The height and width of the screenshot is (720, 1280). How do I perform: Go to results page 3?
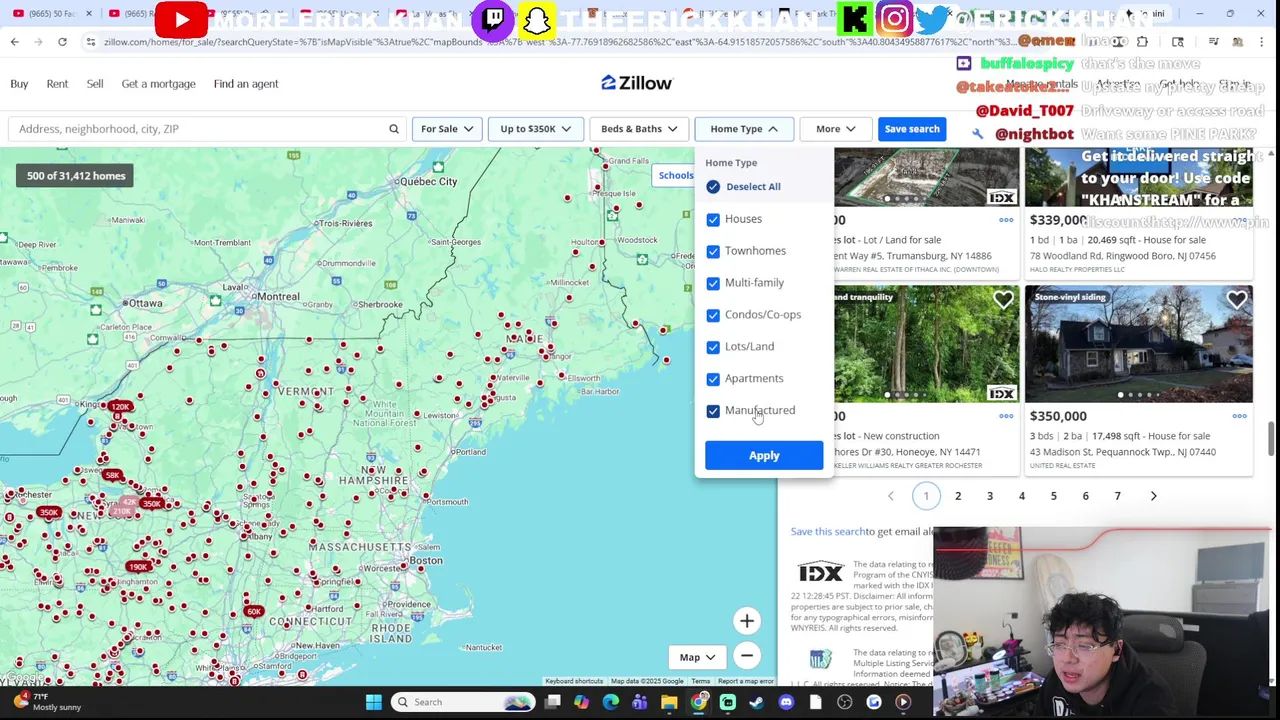[990, 496]
